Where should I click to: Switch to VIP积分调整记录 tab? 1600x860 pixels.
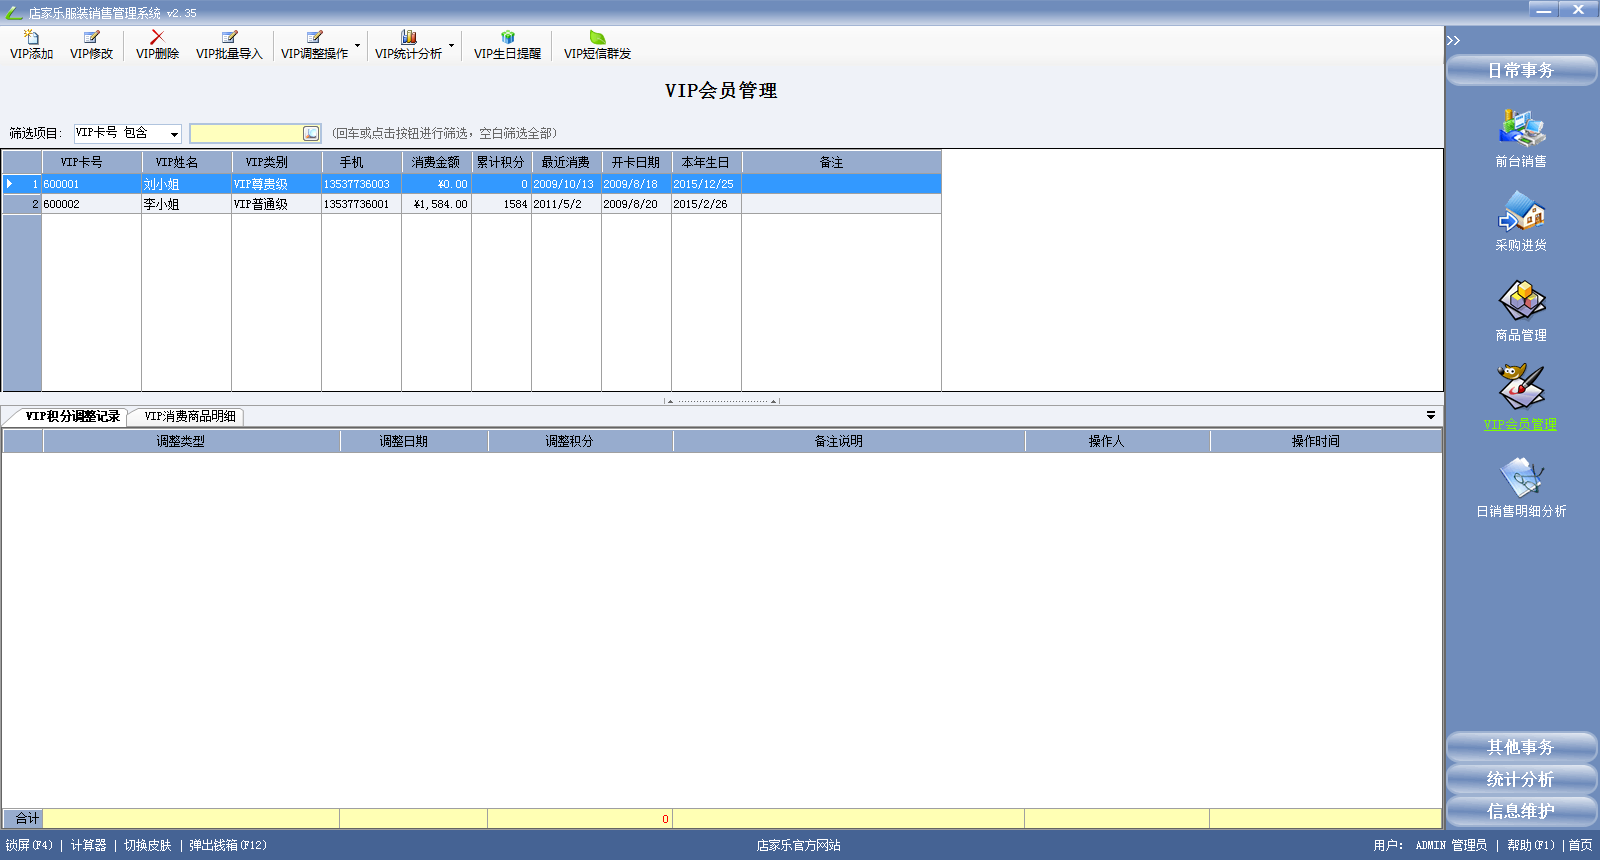click(72, 416)
